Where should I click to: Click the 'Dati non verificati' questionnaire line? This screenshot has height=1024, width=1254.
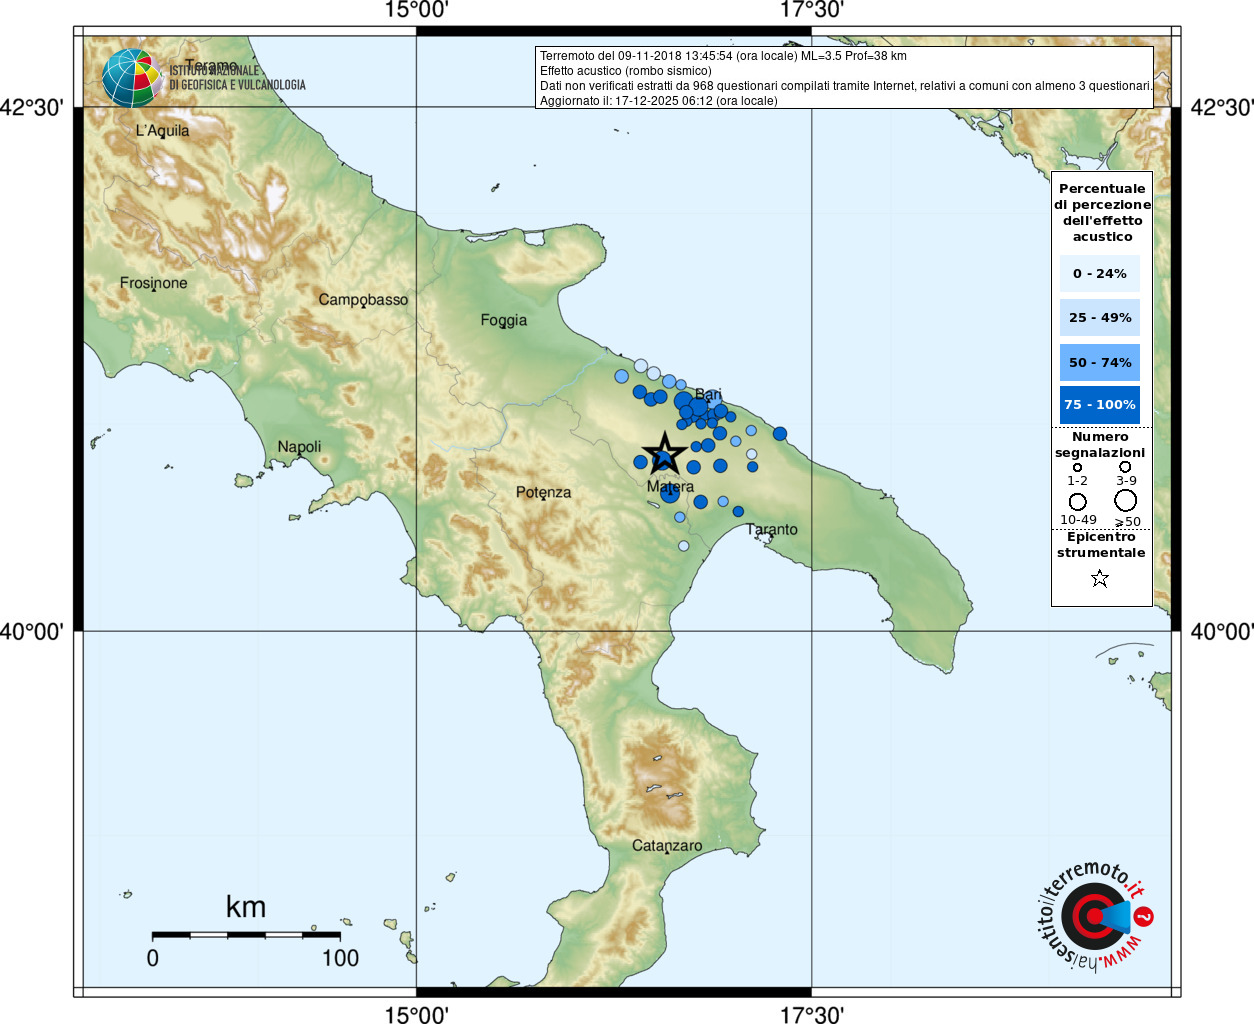pos(846,86)
